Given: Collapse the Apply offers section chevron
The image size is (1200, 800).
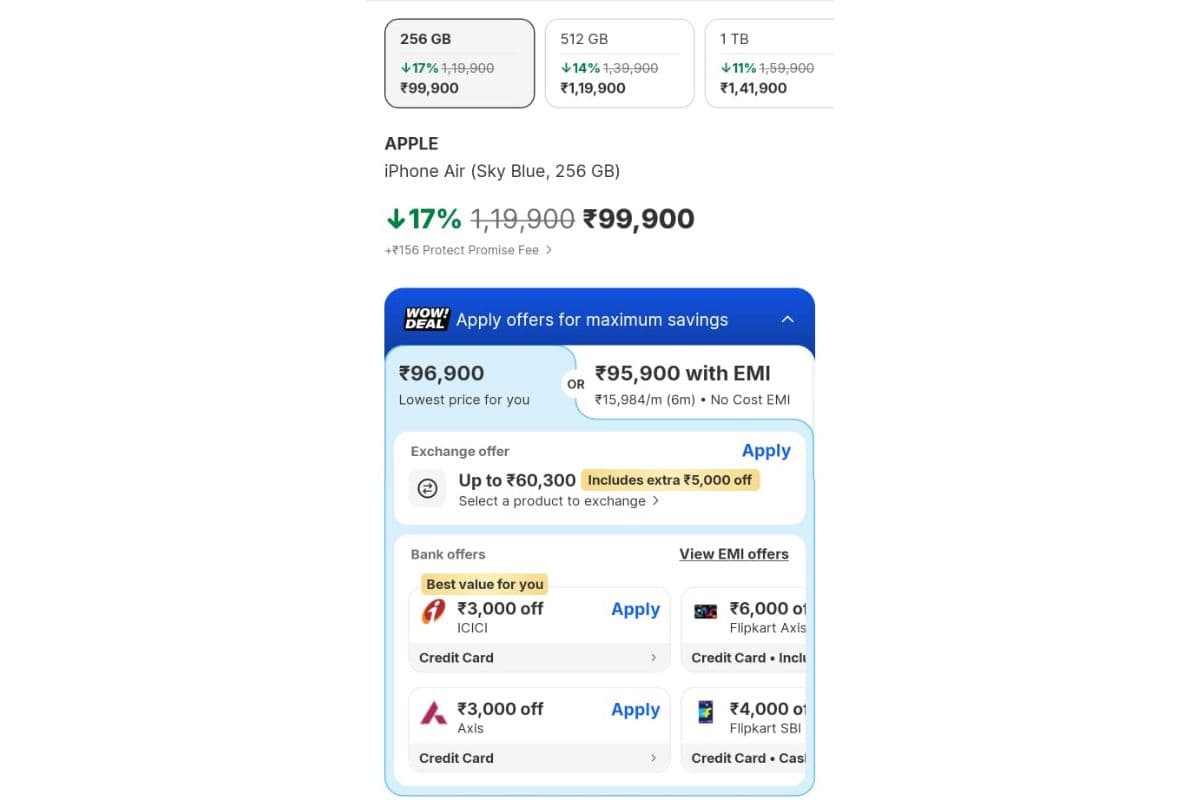Looking at the screenshot, I should pos(787,319).
